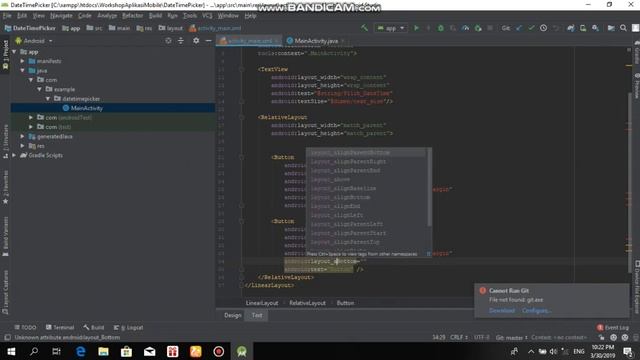Open the AVD Manager icon
Screen dimensions: 640x360
(583, 28)
